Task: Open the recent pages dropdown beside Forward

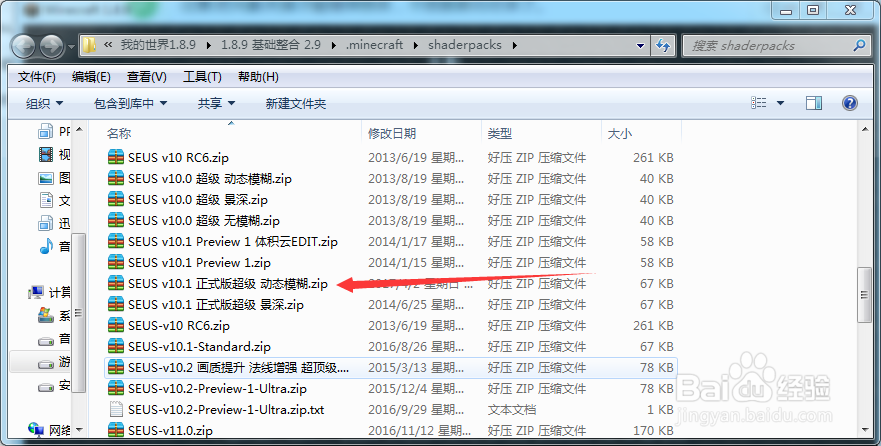Action: (71, 47)
